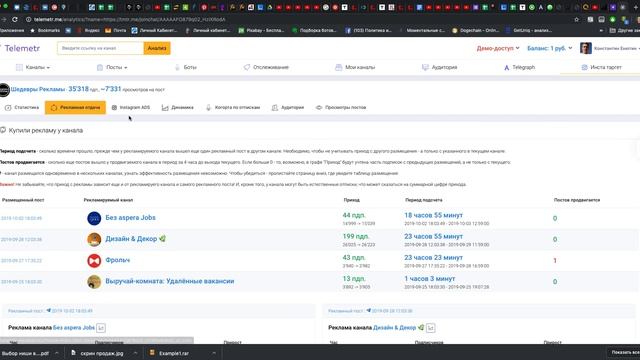This screenshot has height=360, width=640.
Task: Click the 43 пдп. gain value
Action: point(354,258)
